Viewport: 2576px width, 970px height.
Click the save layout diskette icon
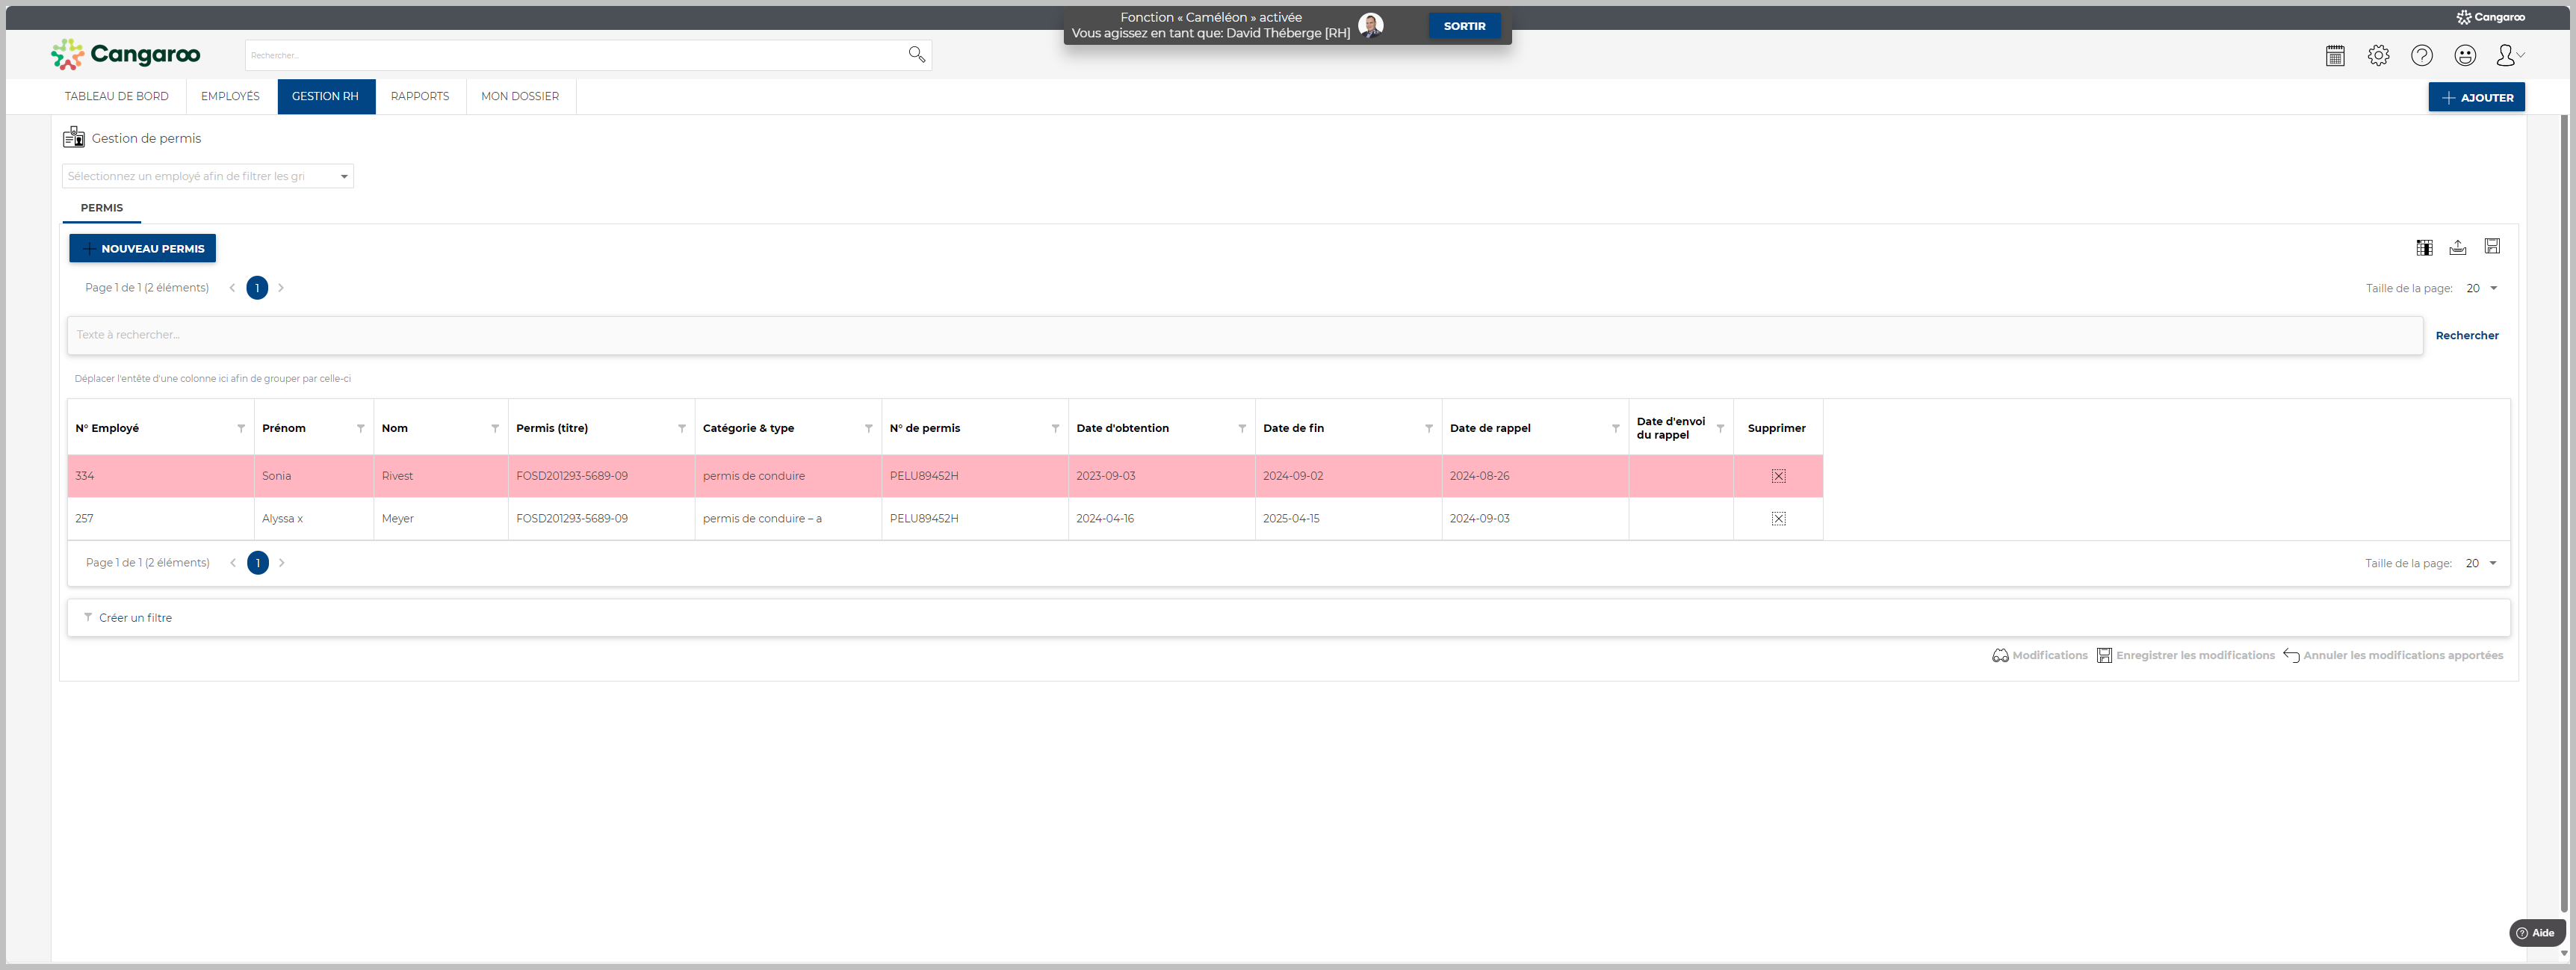point(2492,247)
